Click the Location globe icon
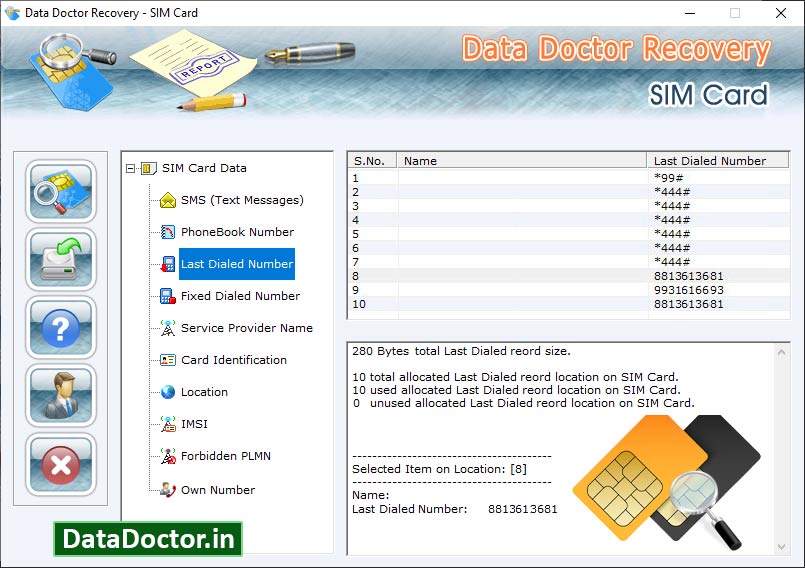The width and height of the screenshot is (805, 568). pos(167,392)
